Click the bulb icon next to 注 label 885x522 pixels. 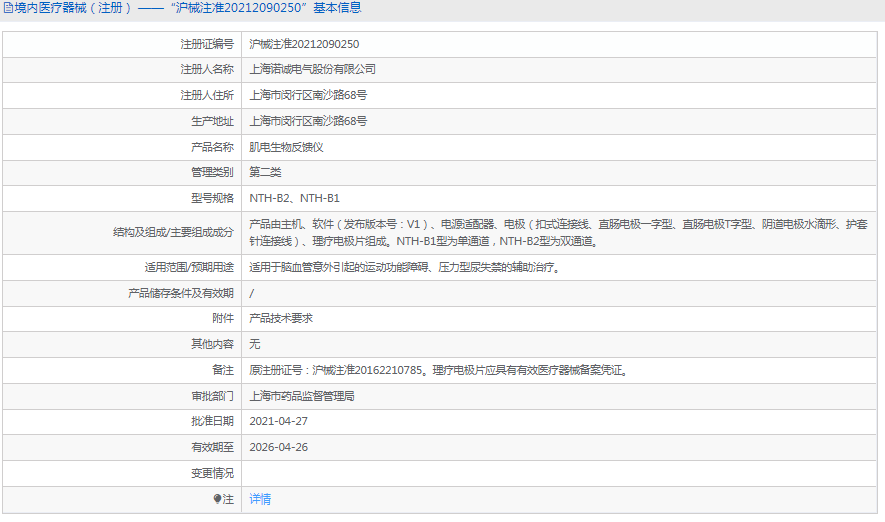[x=217, y=499]
